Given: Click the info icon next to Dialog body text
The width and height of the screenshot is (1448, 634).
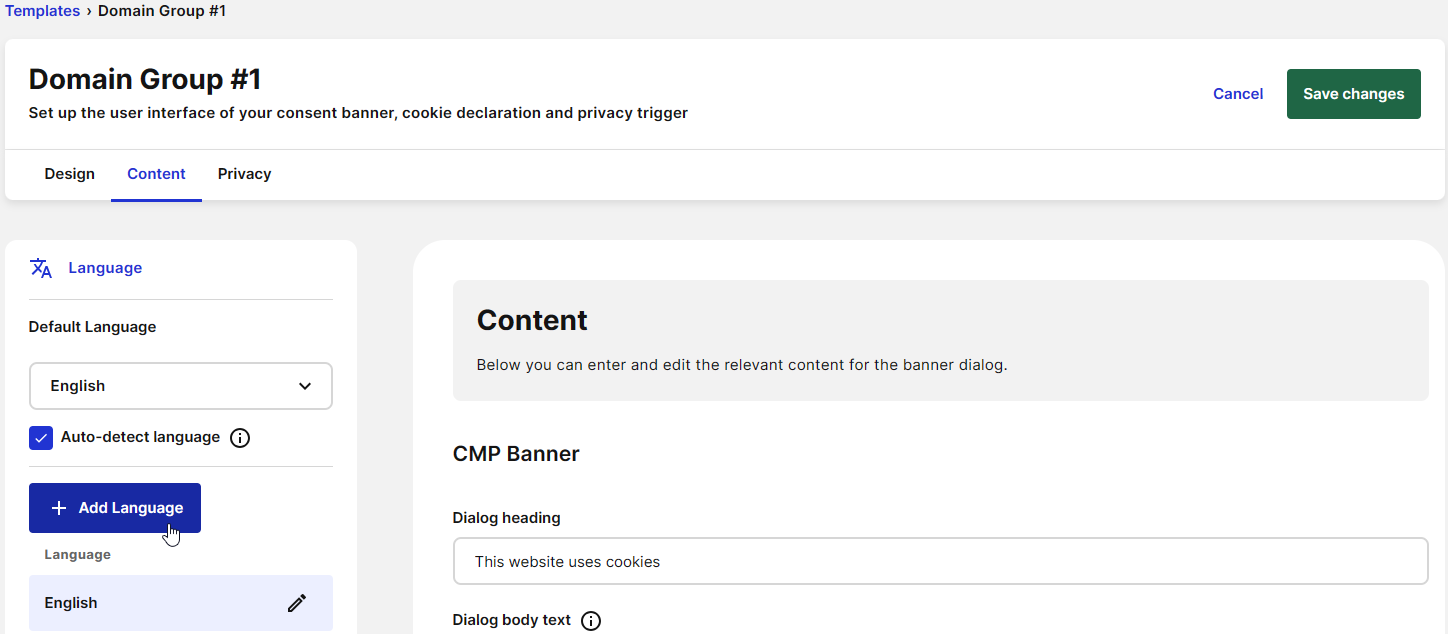Looking at the screenshot, I should coord(591,621).
